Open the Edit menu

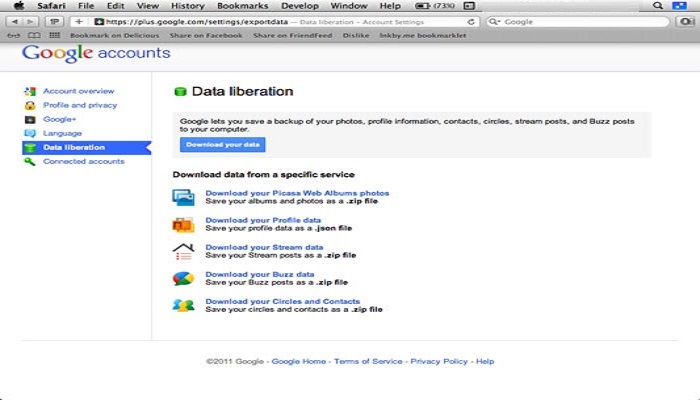pos(115,6)
